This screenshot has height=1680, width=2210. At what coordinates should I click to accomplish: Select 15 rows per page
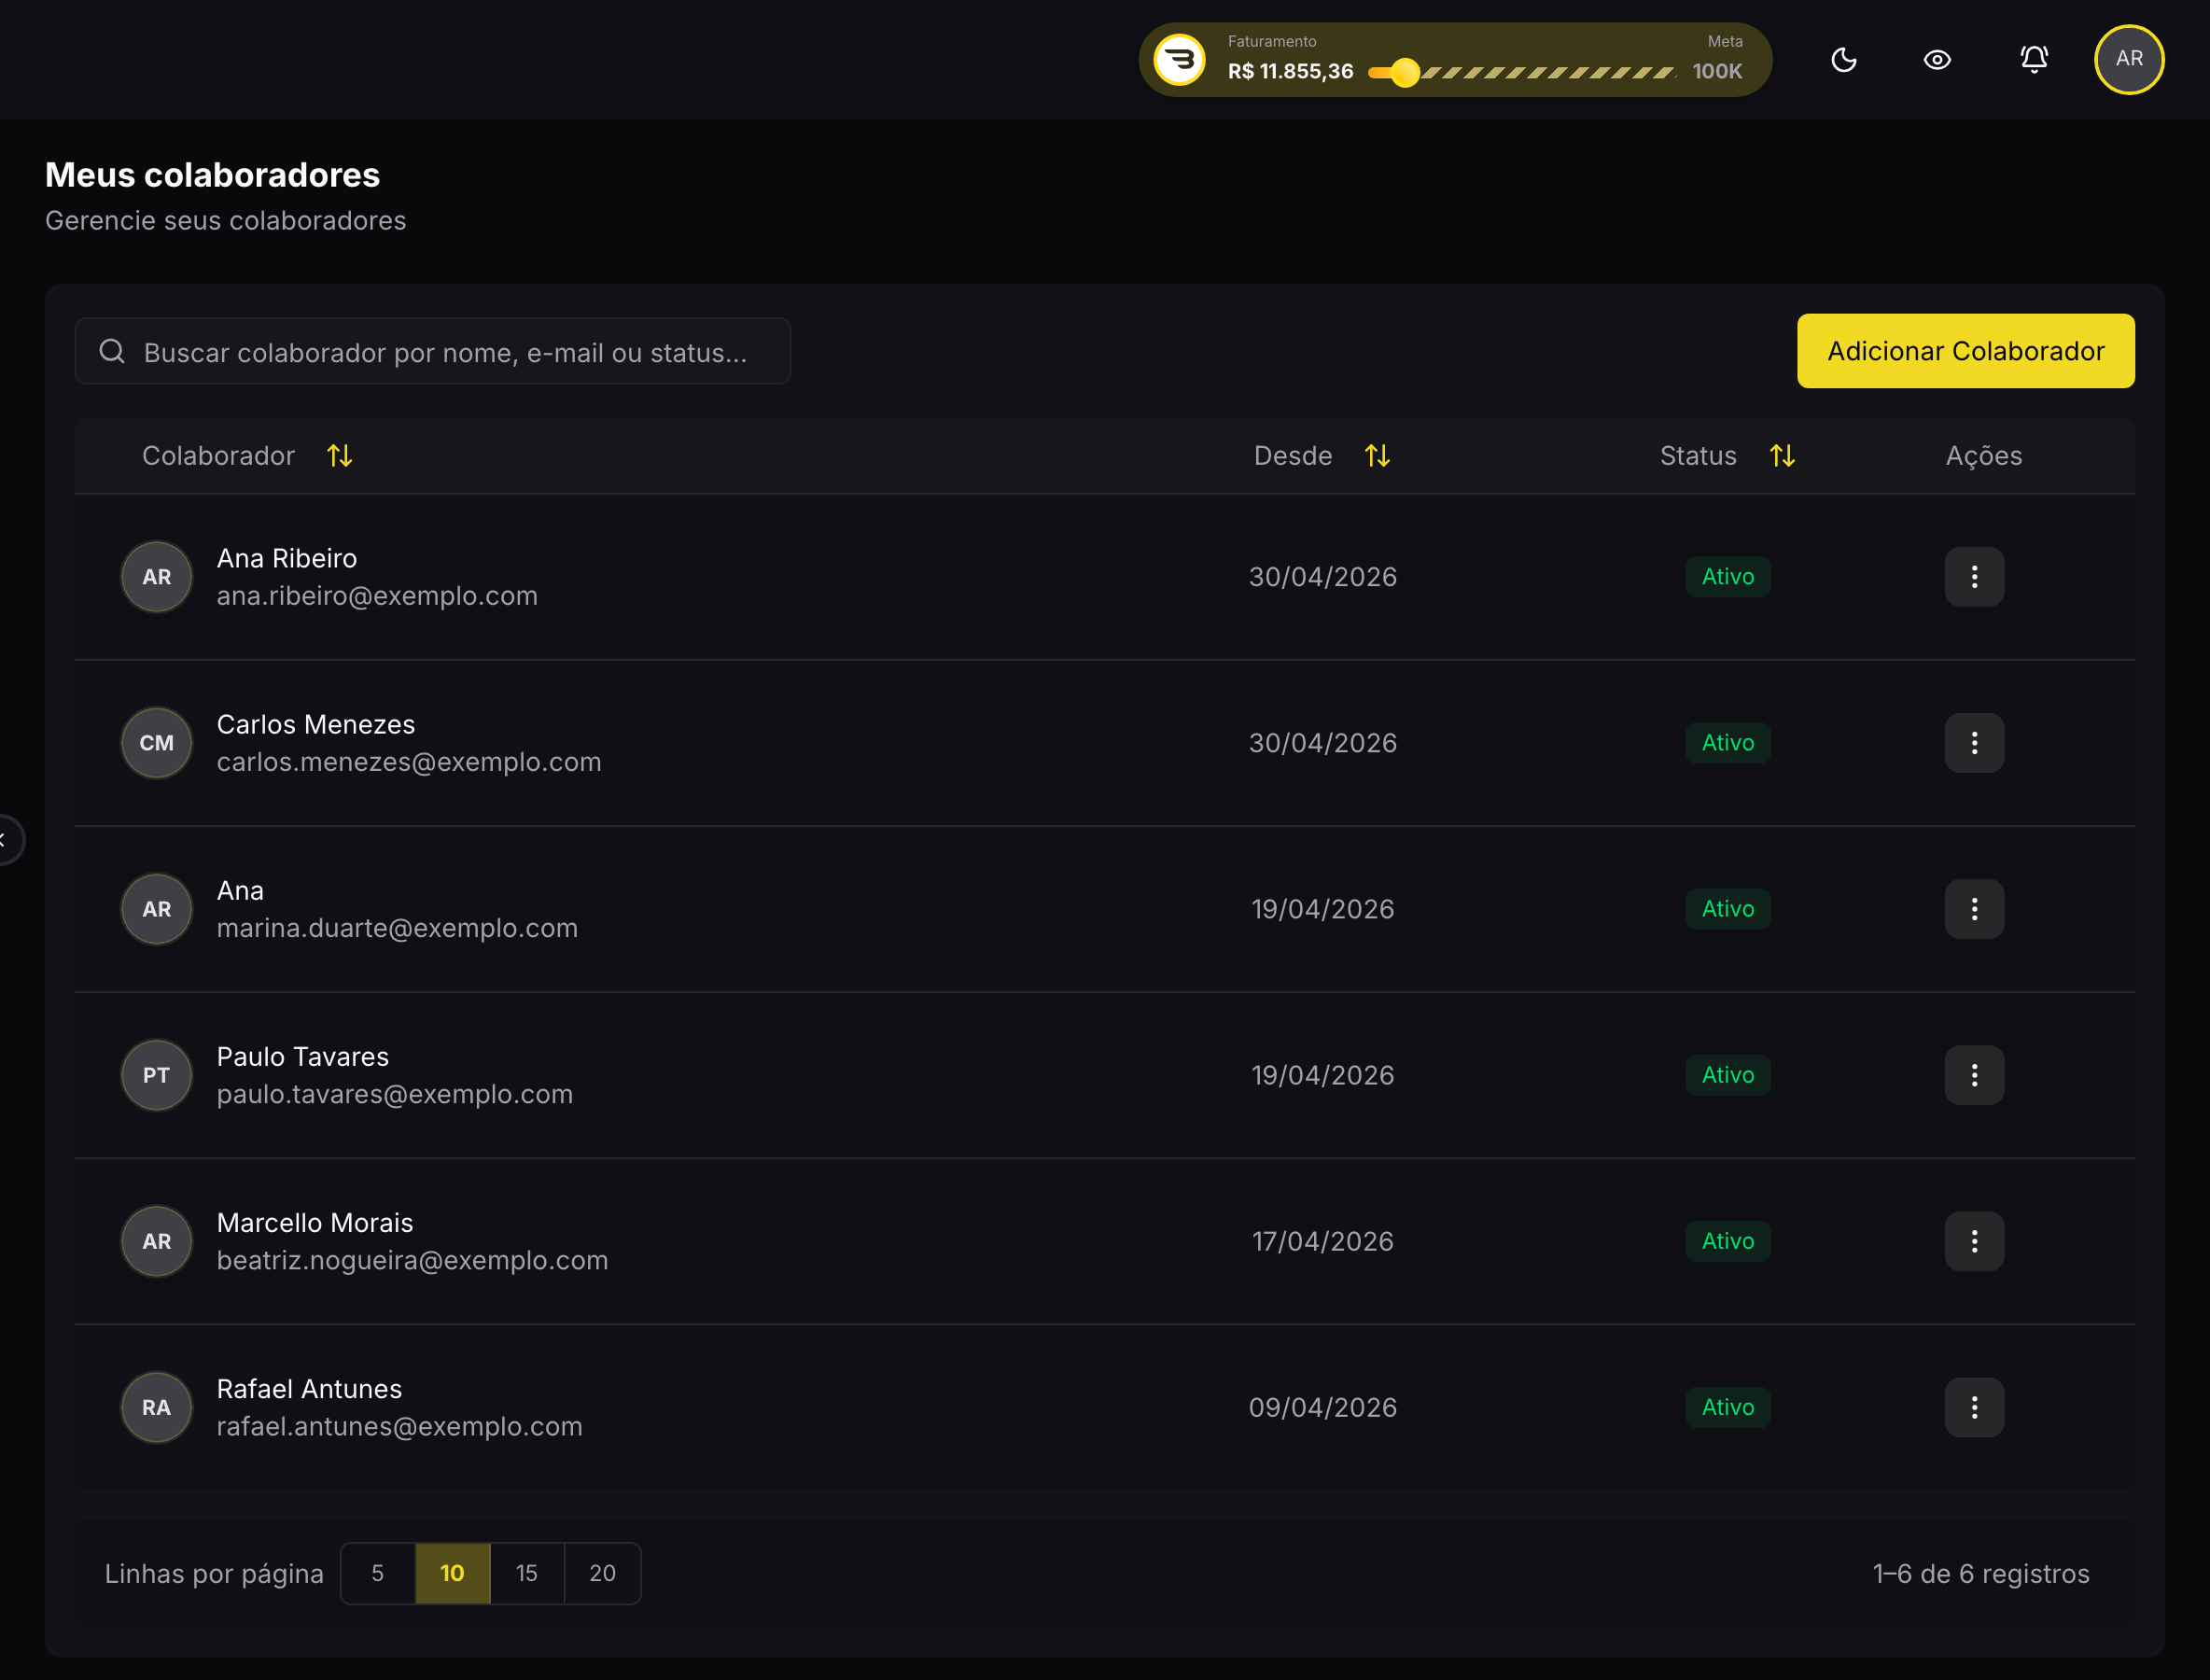527,1573
